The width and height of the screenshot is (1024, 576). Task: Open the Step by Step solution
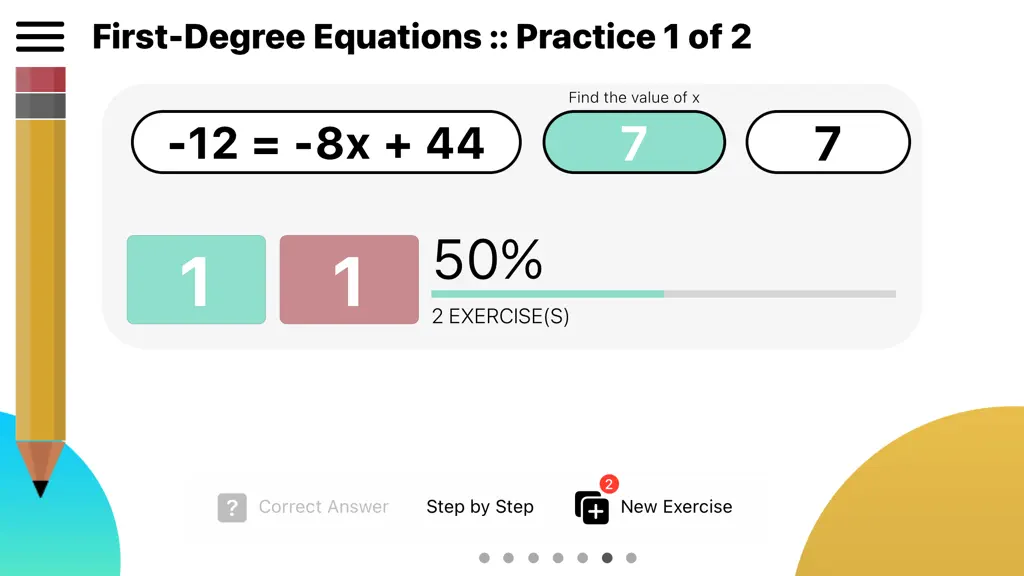click(x=480, y=507)
